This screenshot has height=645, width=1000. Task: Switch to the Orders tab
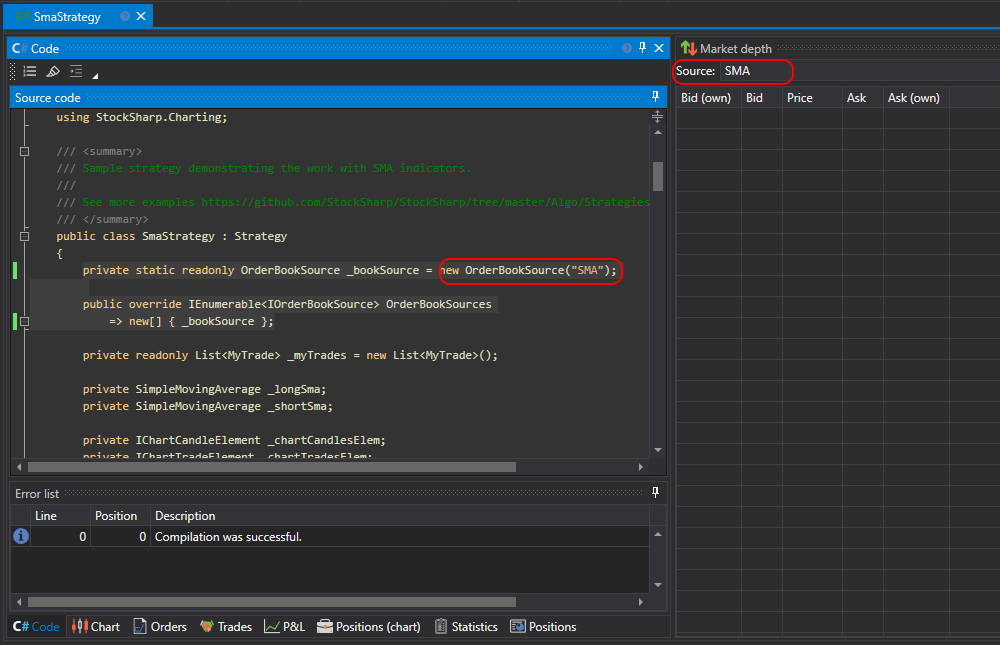(159, 626)
